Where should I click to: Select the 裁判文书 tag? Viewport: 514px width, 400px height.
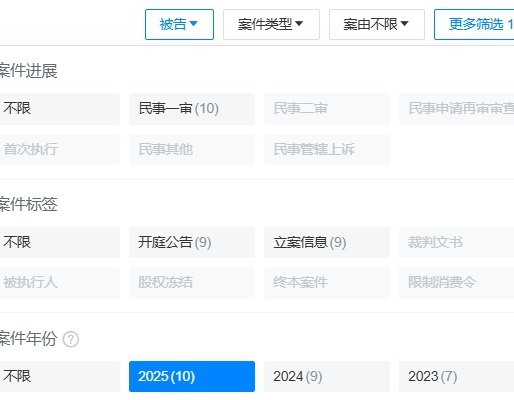[456, 242]
